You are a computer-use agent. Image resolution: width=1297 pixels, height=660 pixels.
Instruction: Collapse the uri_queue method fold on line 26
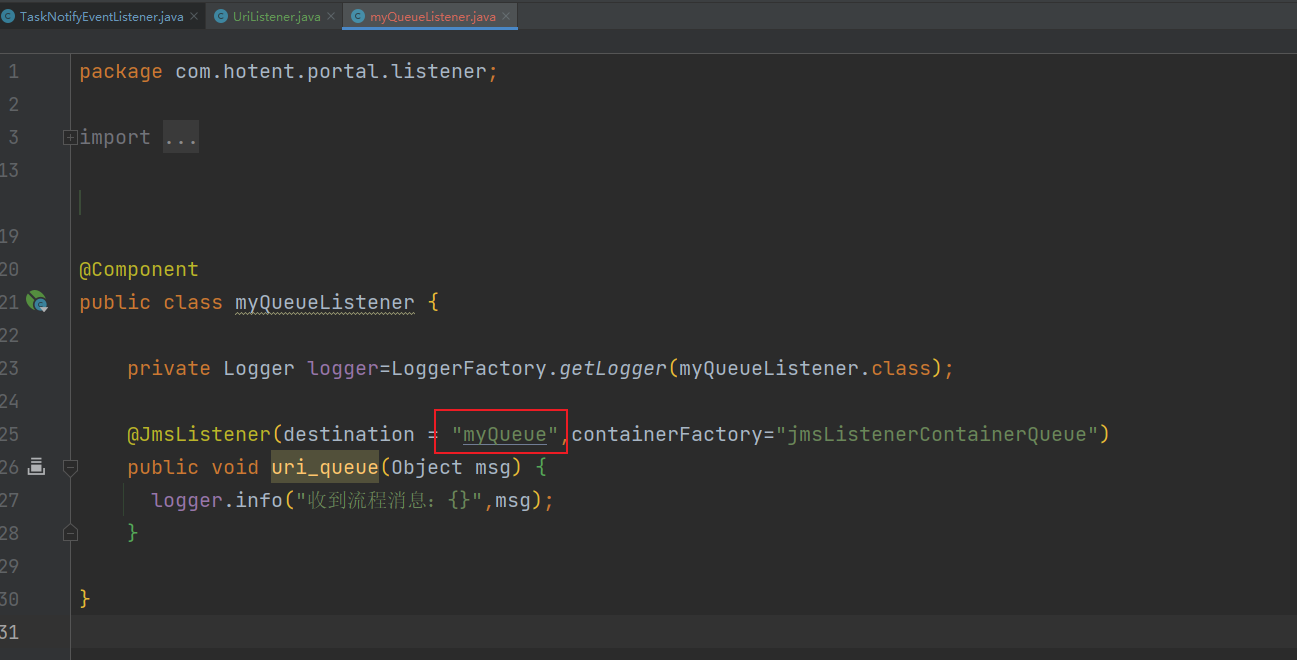(70, 466)
